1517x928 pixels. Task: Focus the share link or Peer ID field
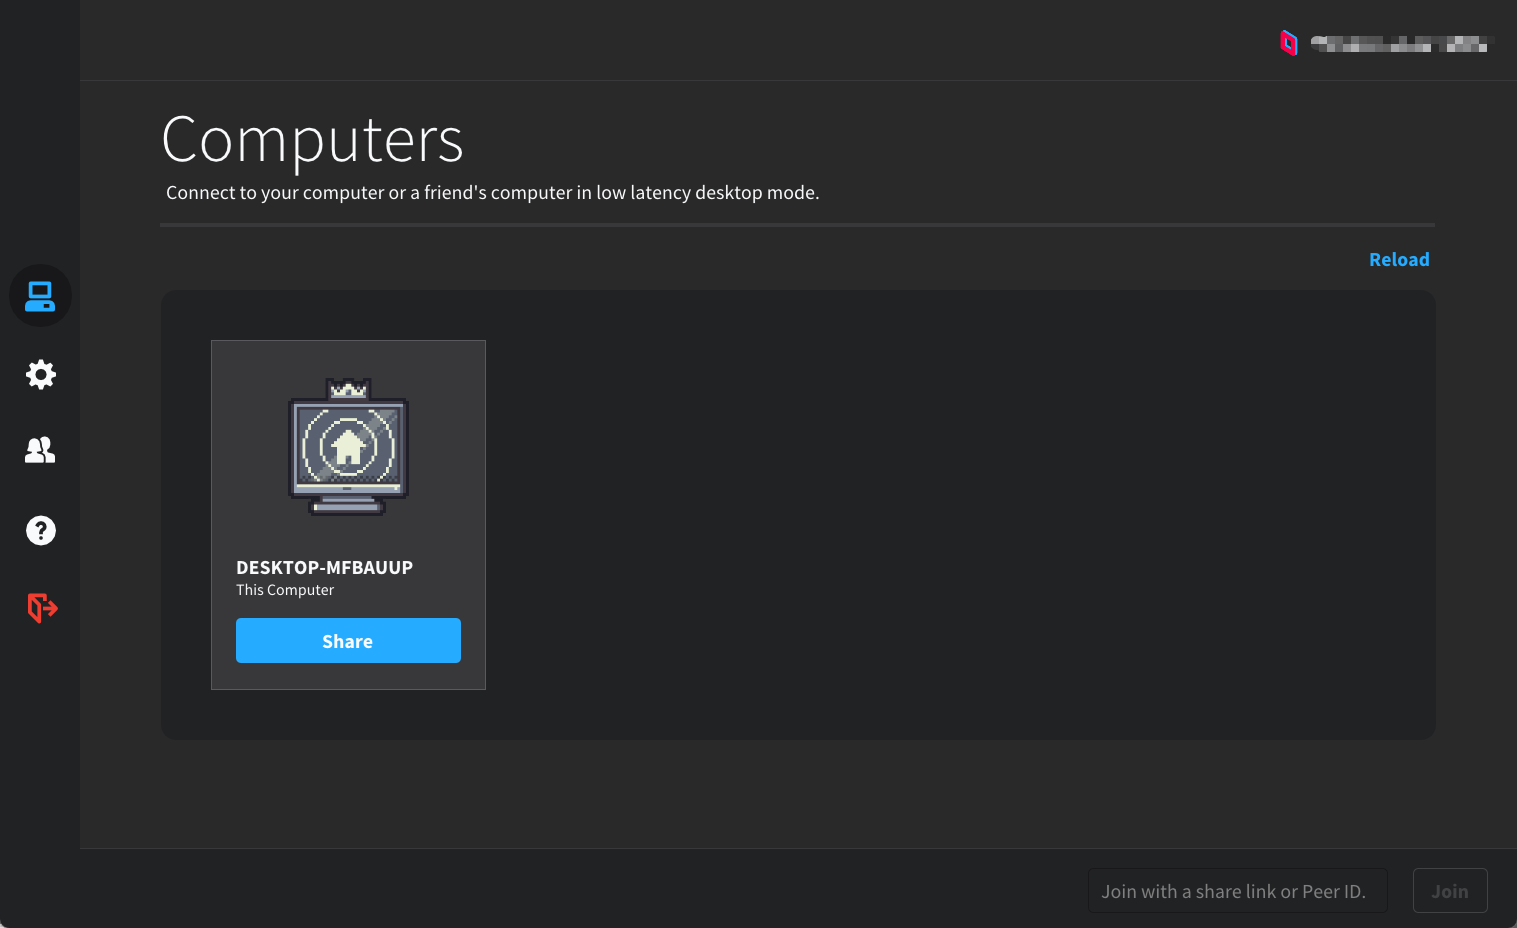coord(1237,891)
